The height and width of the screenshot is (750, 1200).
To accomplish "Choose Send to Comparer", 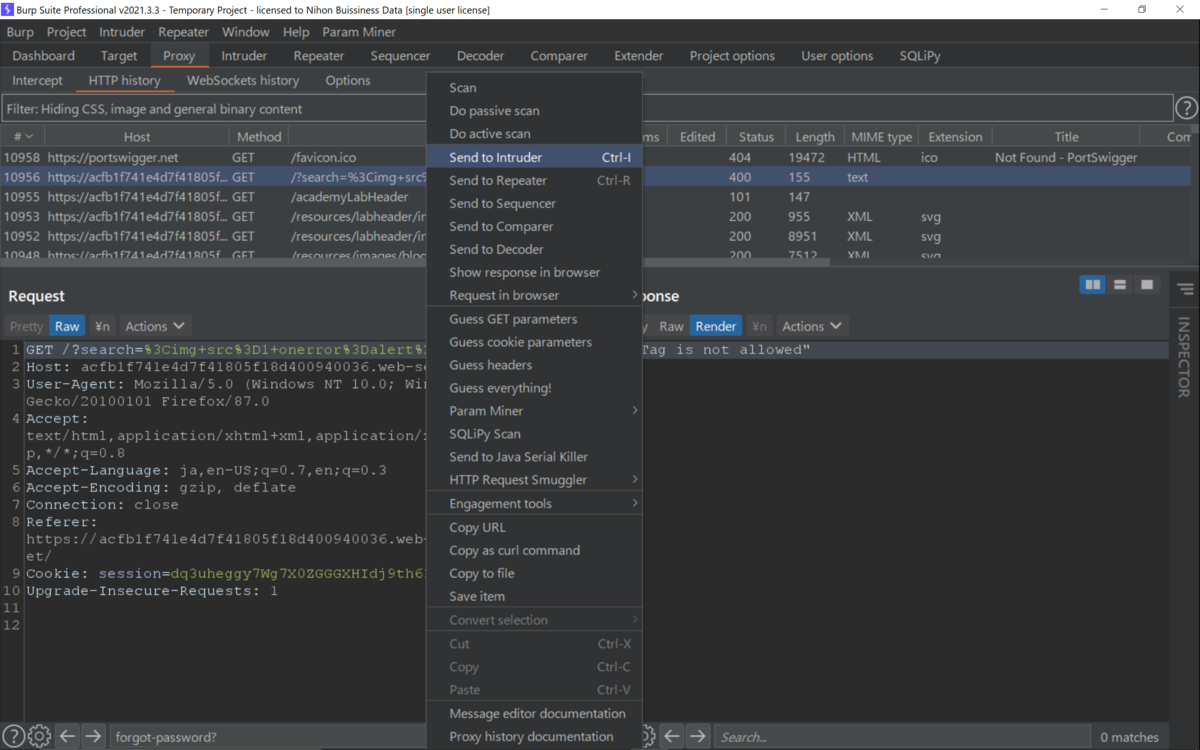I will click(x=534, y=226).
